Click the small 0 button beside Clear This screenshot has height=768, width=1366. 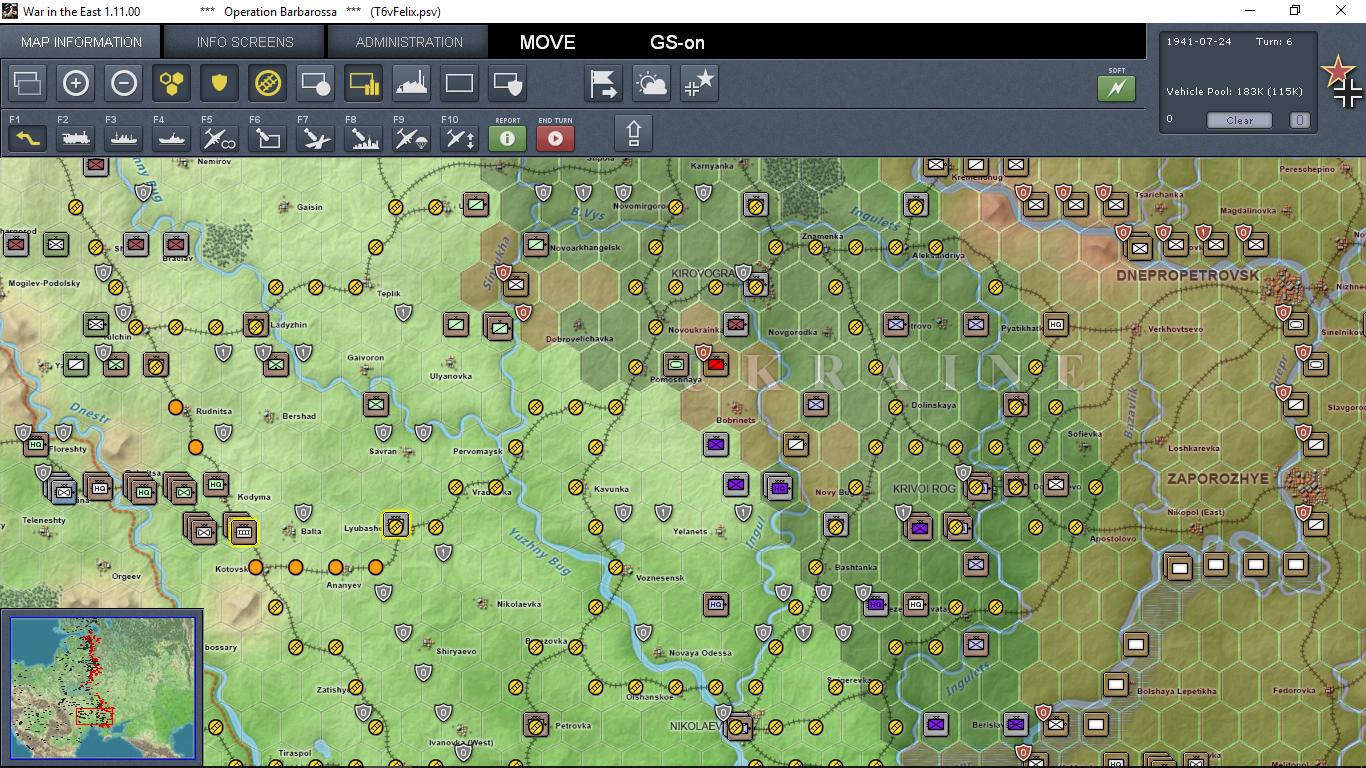[1299, 120]
